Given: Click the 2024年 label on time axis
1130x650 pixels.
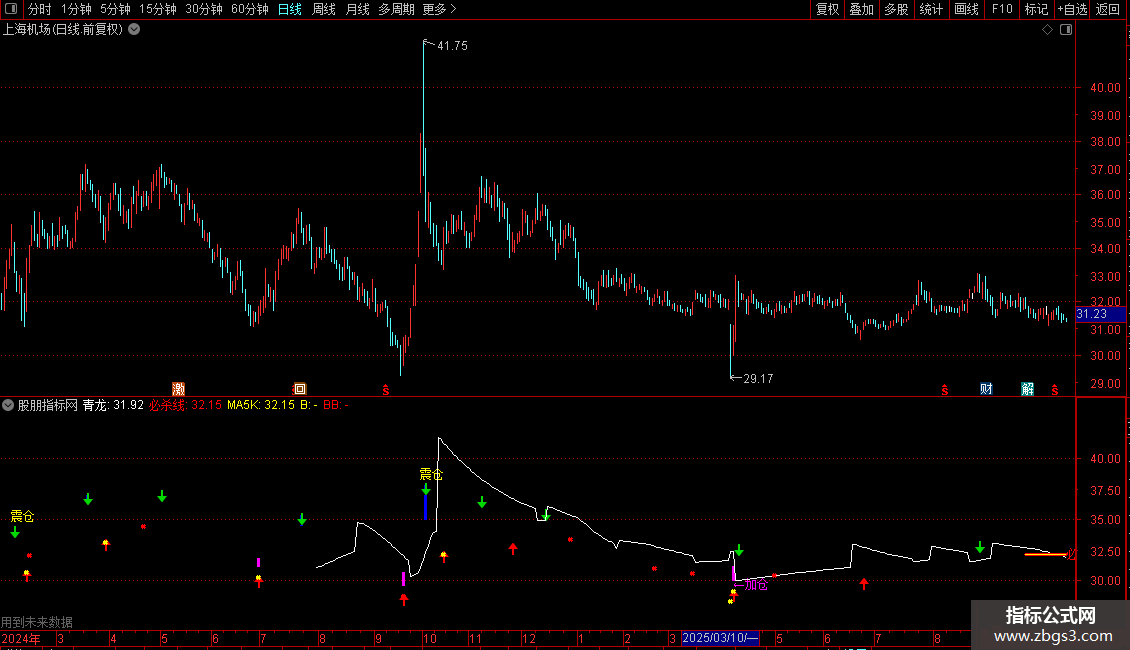Looking at the screenshot, I should coord(20,638).
